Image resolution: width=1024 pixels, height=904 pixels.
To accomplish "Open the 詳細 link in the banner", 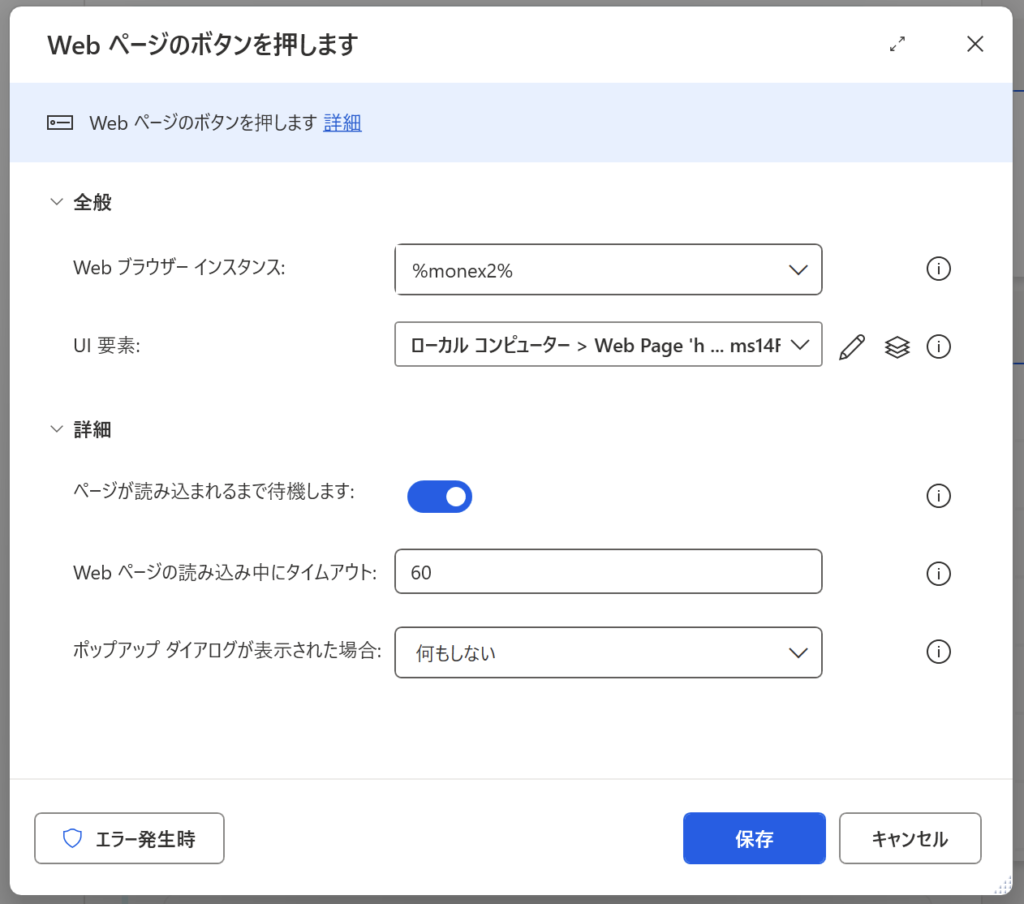I will pyautogui.click(x=342, y=123).
